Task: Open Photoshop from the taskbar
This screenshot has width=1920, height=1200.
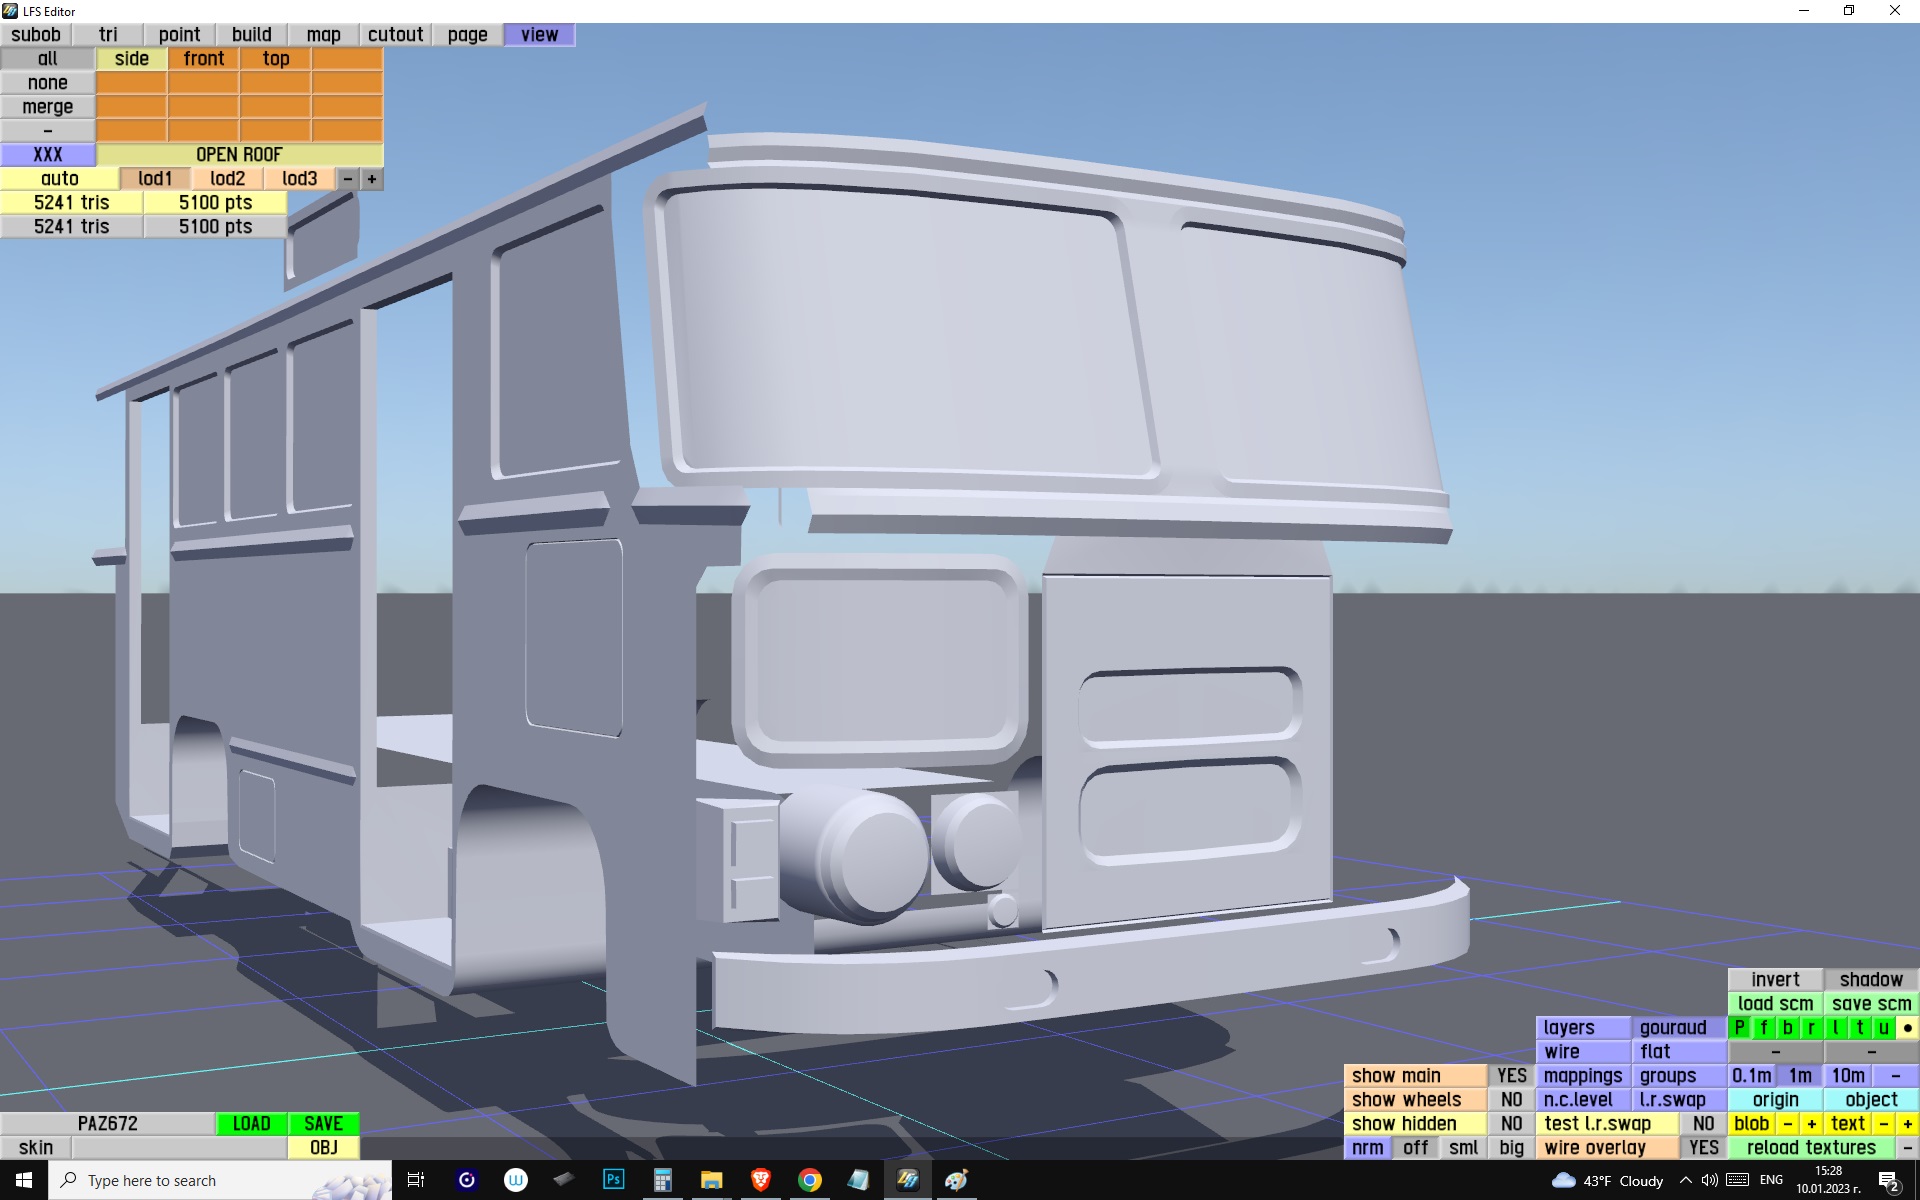Action: [614, 1180]
